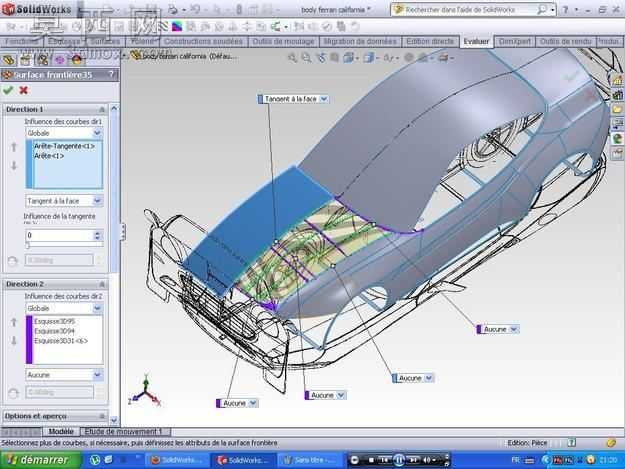This screenshot has height=469, width=625.
Task: Click the Zoom to Fit view icon
Action: click(293, 58)
